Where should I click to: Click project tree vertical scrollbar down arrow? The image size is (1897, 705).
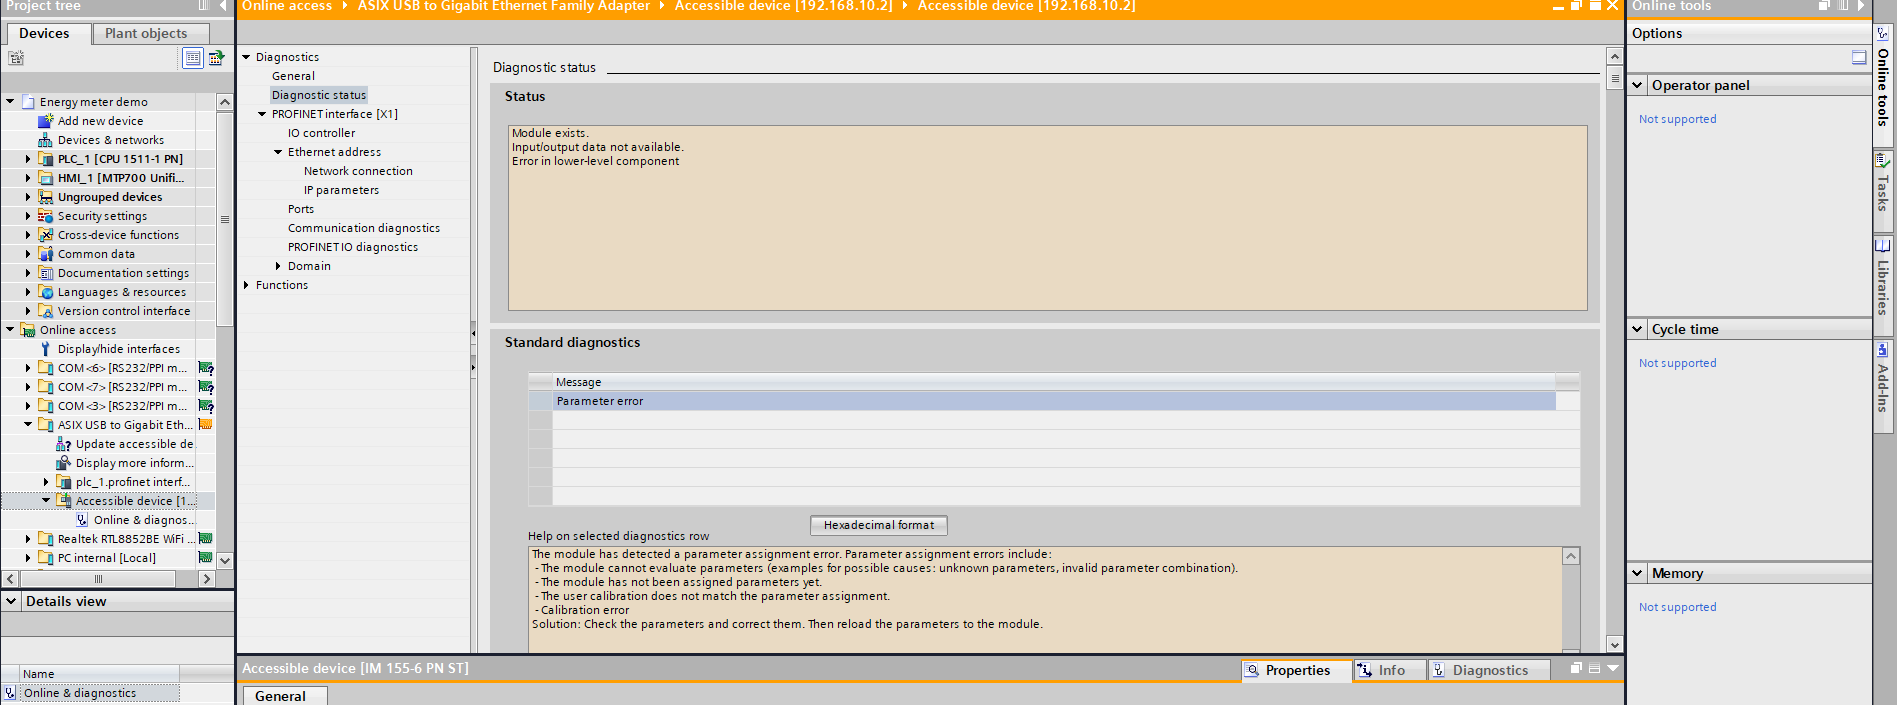point(225,560)
